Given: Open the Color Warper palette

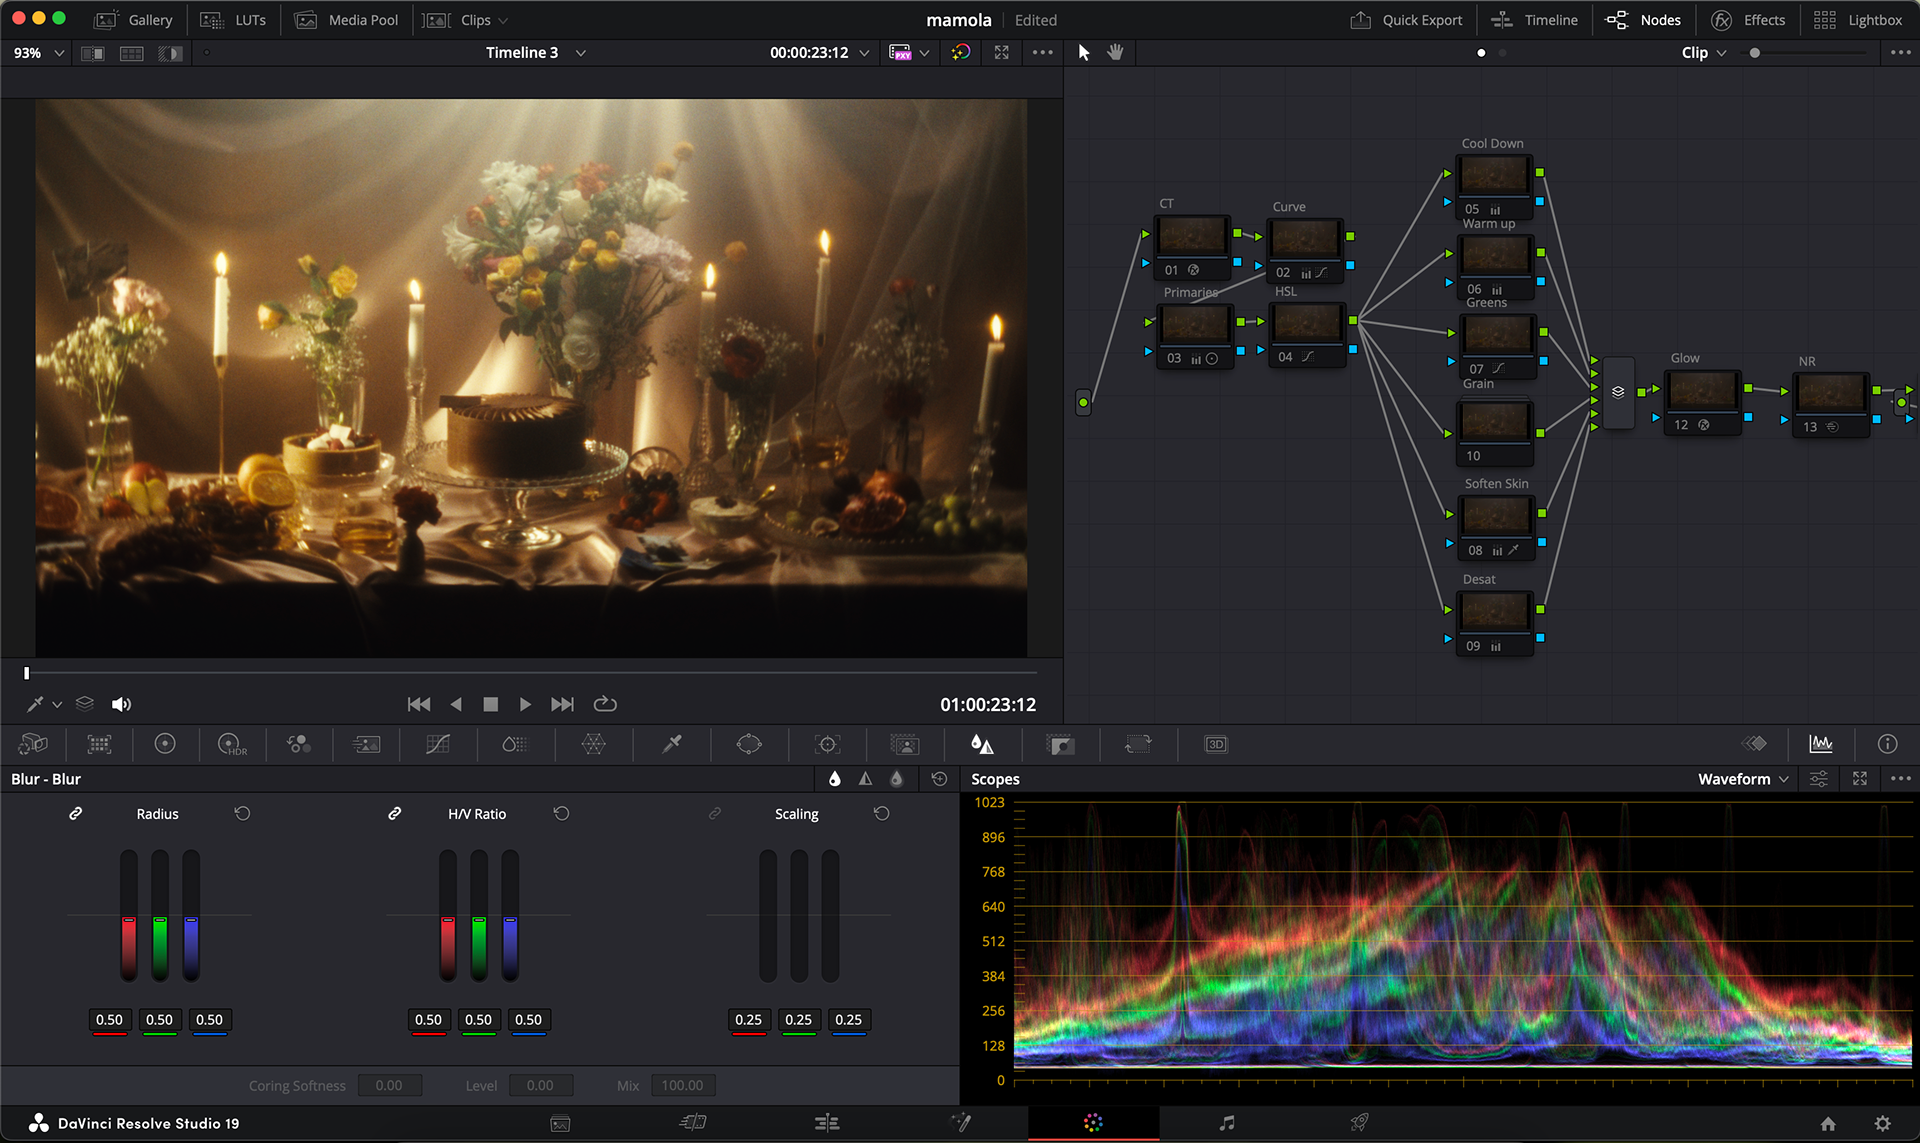Looking at the screenshot, I should [x=593, y=744].
